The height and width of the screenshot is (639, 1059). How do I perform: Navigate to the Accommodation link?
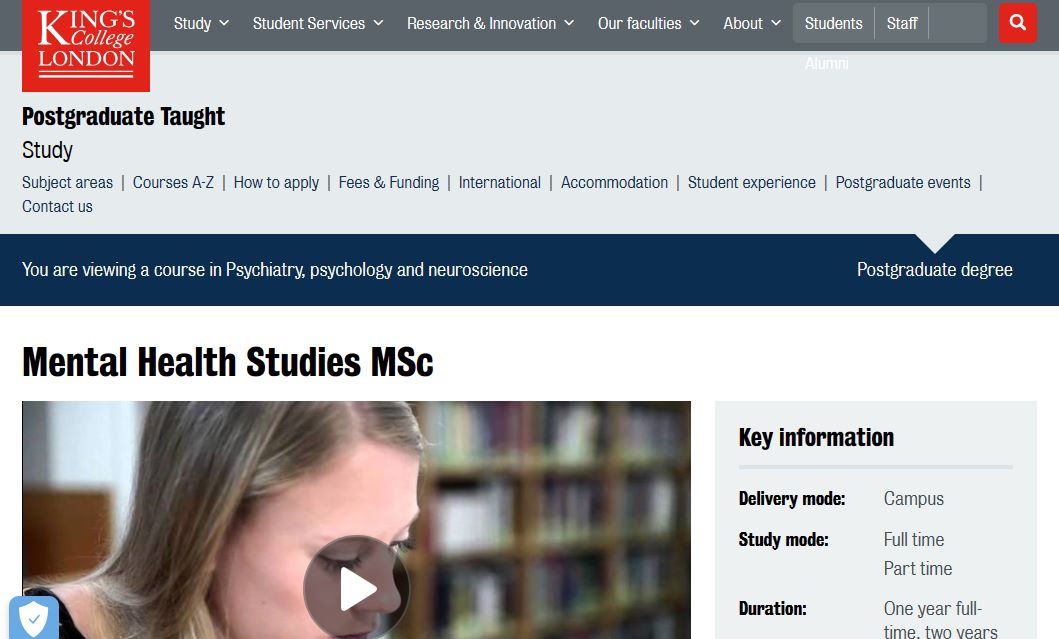pos(614,182)
